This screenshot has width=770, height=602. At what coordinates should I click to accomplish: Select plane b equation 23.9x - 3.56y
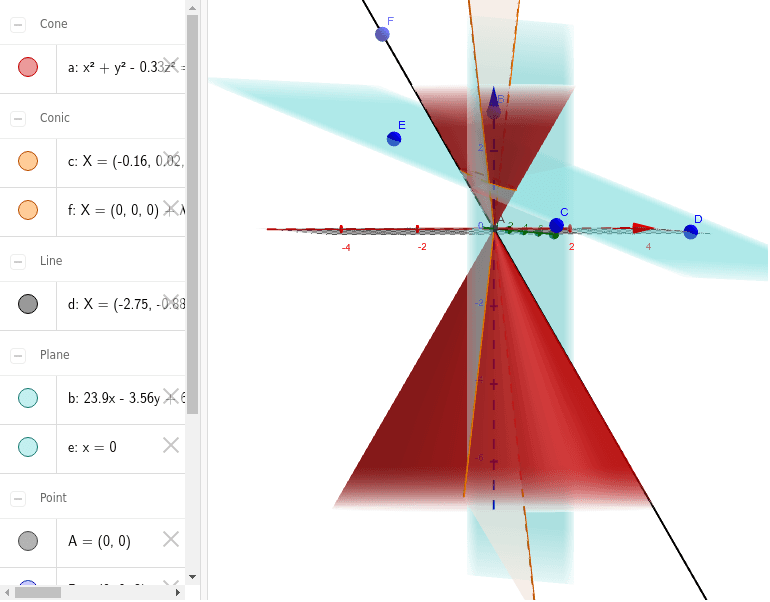[x=127, y=398]
